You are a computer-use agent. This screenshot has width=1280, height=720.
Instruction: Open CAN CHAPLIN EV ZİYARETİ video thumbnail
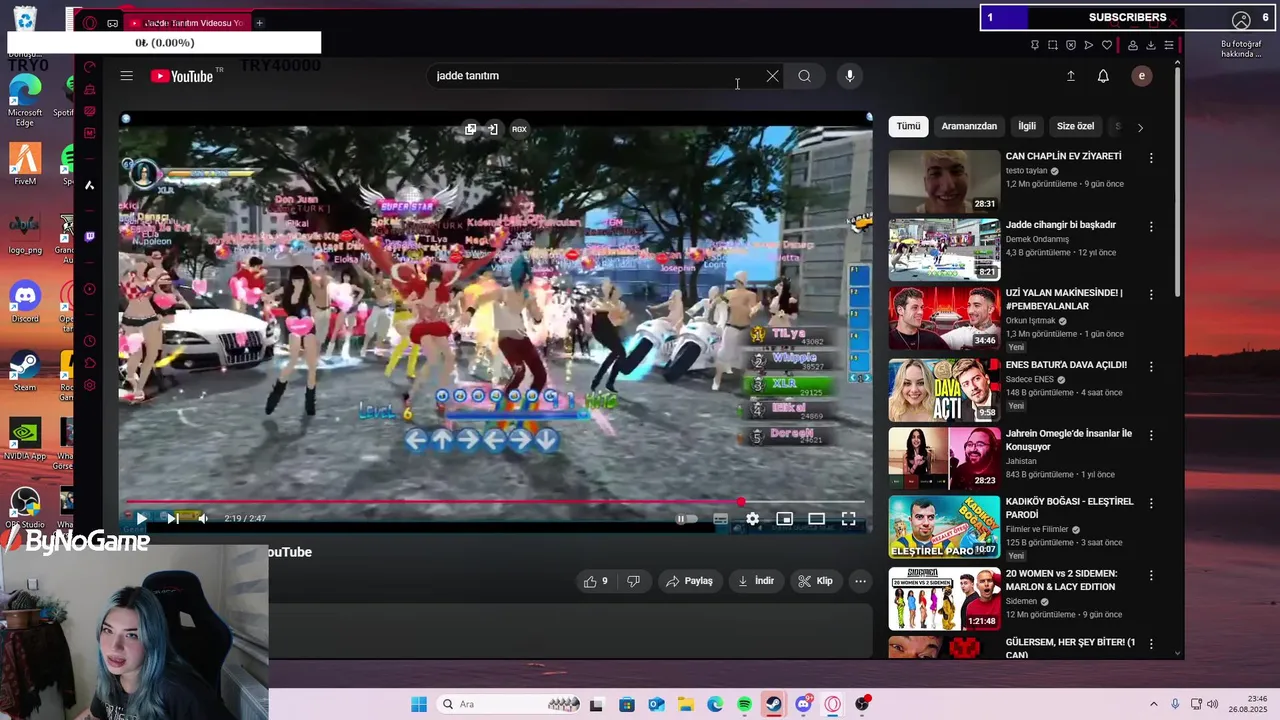point(944,181)
